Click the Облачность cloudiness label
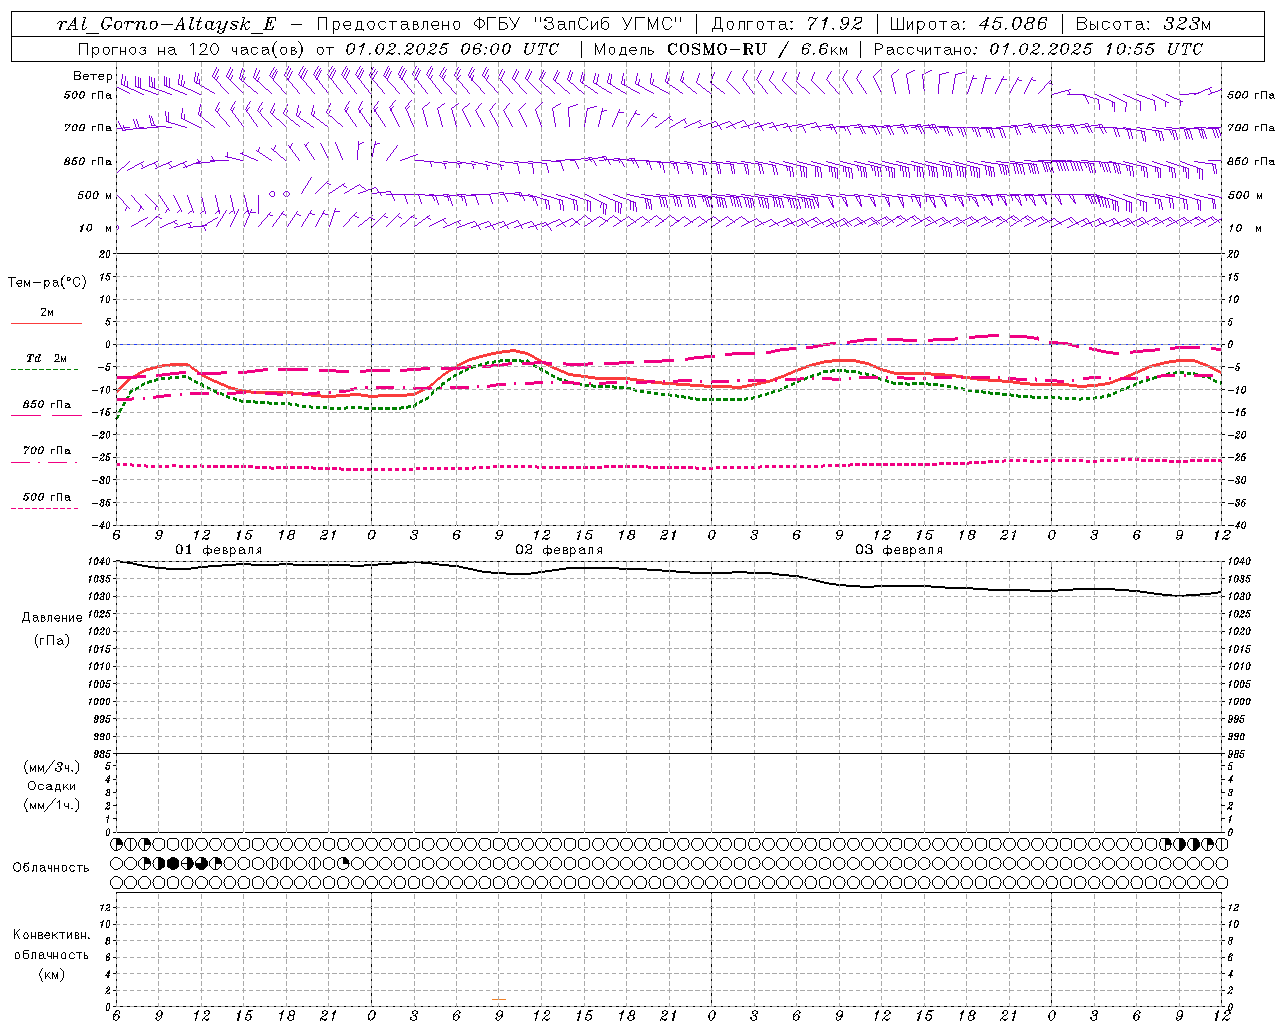 coord(51,868)
